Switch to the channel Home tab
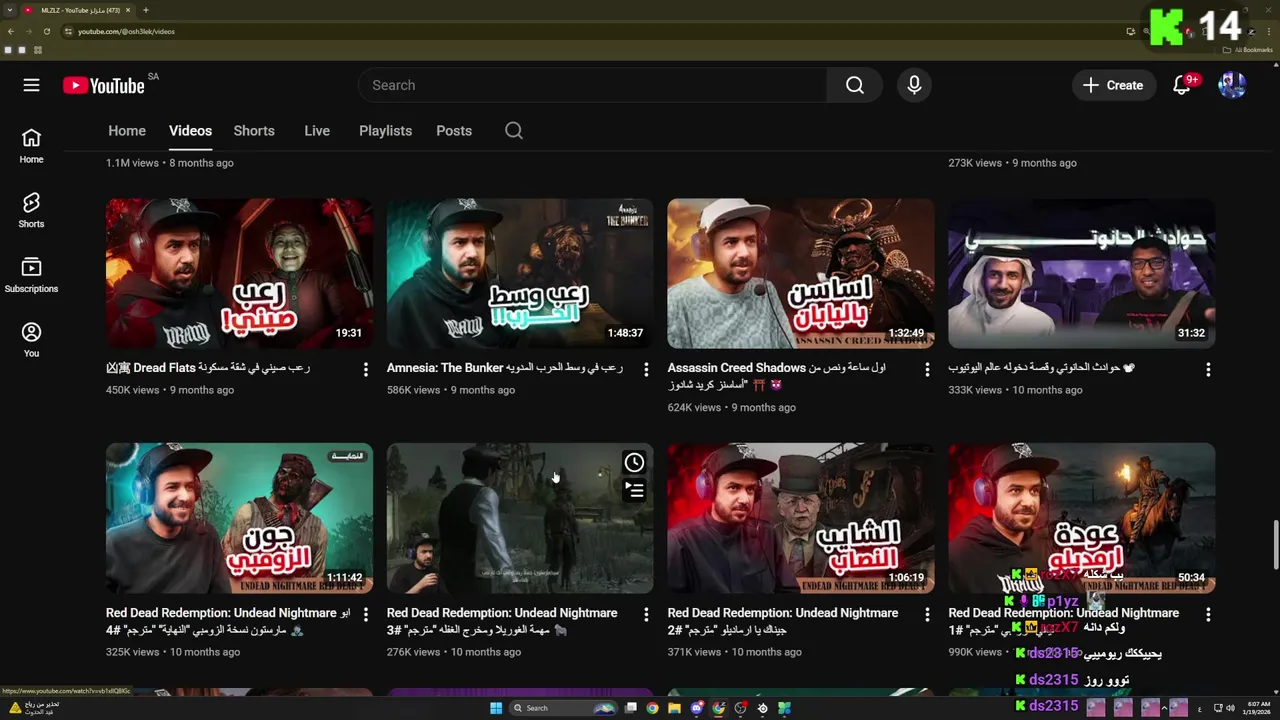 point(127,131)
